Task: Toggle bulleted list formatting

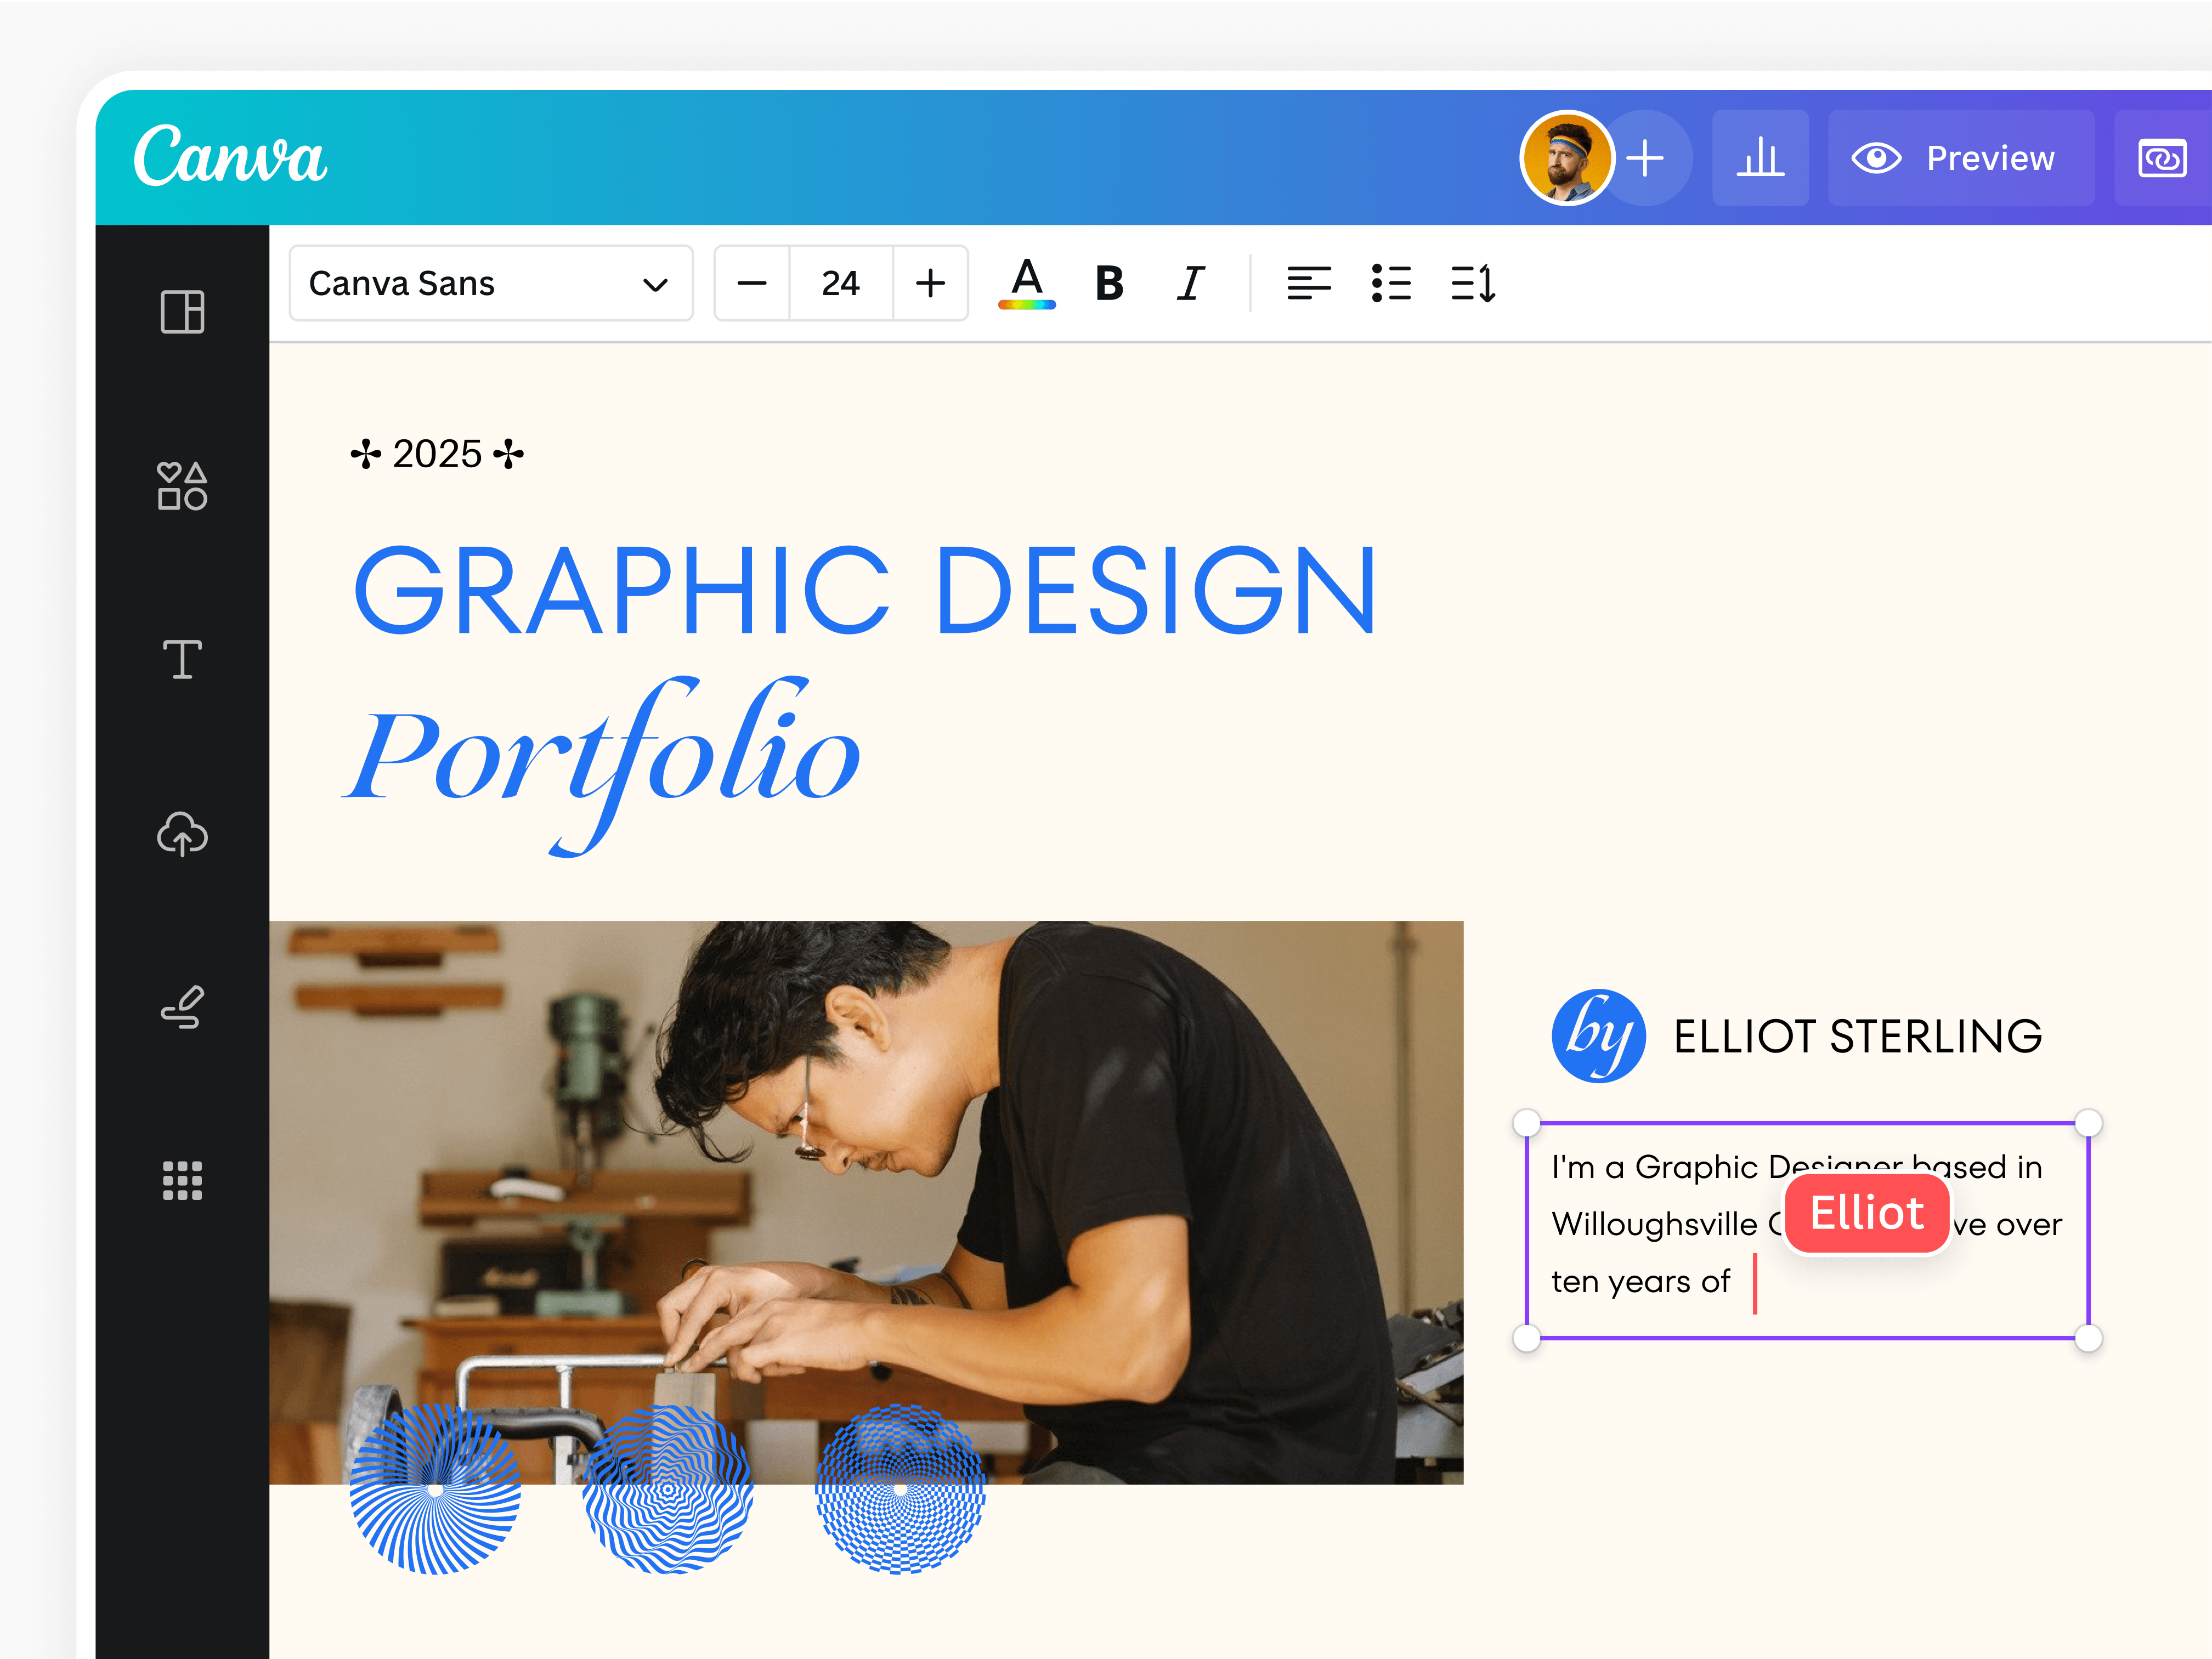Action: click(1391, 283)
